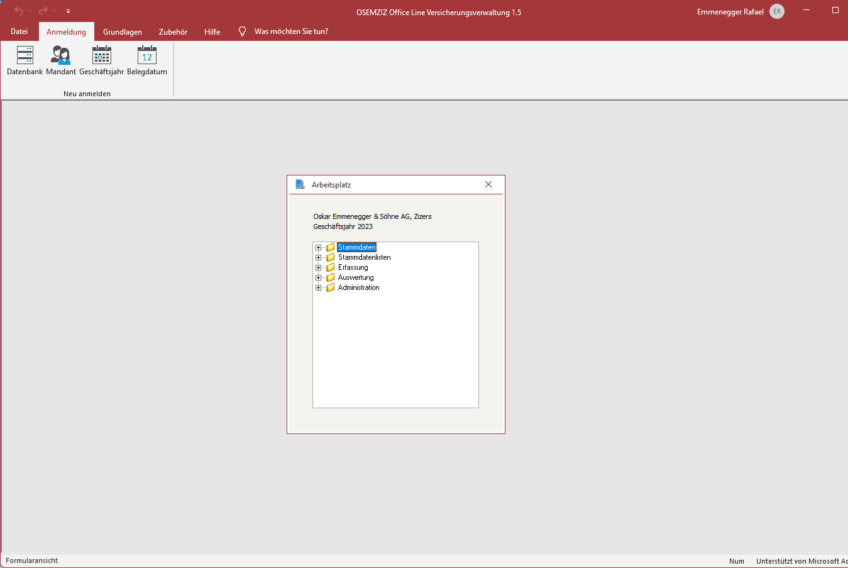Expand the Stammdaten tree node
The height and width of the screenshot is (568, 848).
[318, 247]
